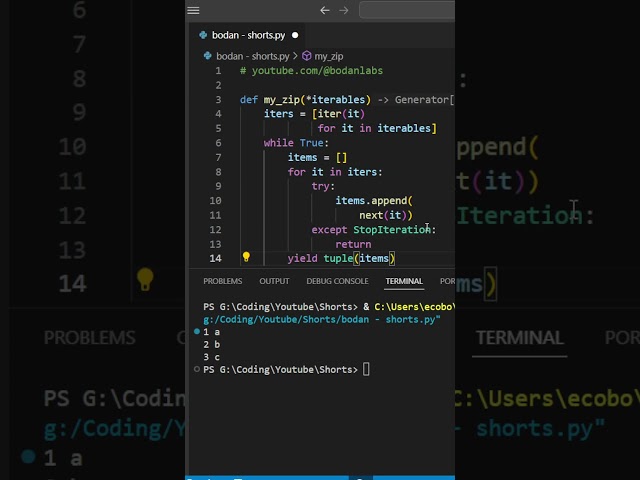Click 'items = []' on line 7
Screen dimensions: 640x480
click(317, 158)
